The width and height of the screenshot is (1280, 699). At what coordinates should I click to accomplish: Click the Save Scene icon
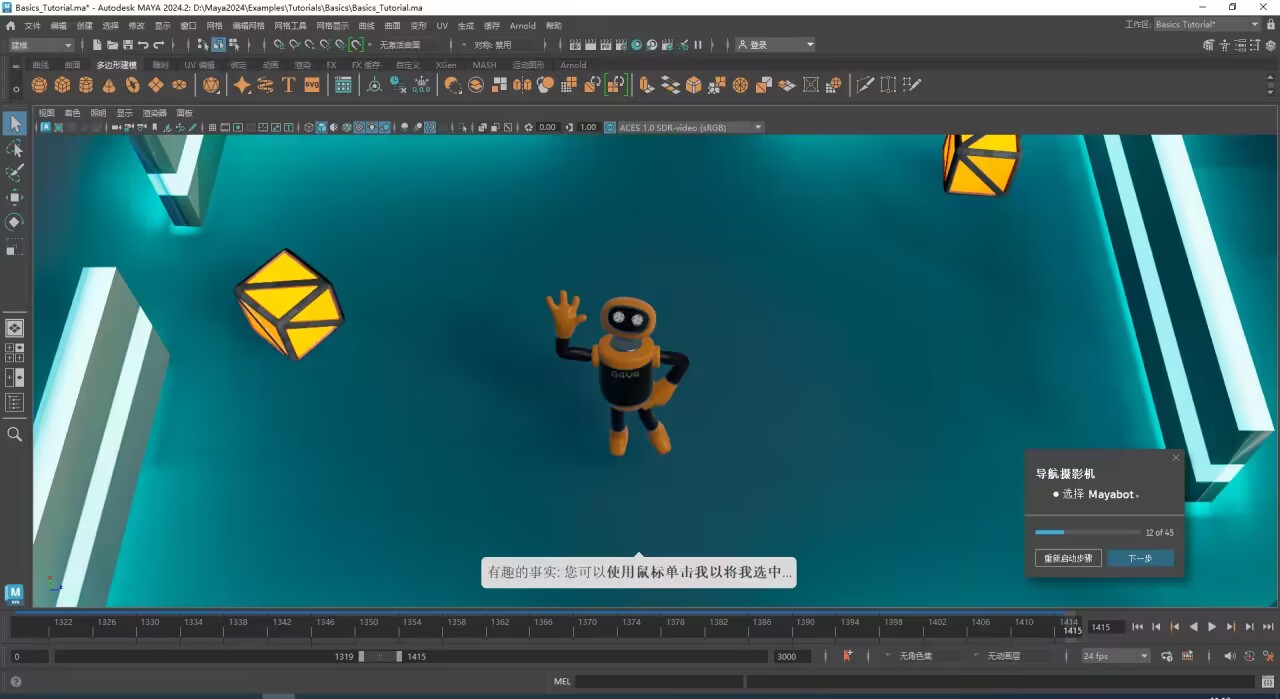[x=128, y=45]
